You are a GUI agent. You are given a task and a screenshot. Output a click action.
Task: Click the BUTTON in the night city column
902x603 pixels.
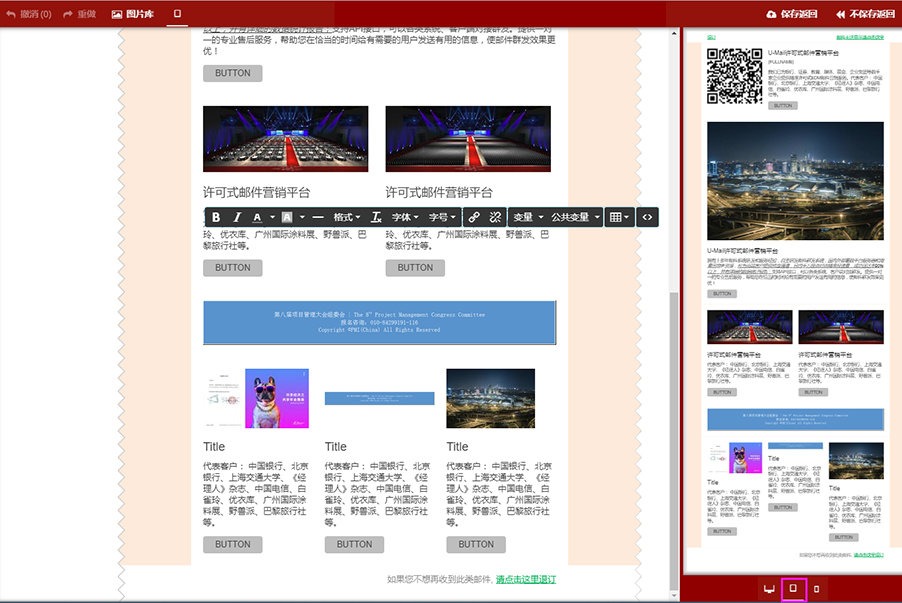pos(476,544)
